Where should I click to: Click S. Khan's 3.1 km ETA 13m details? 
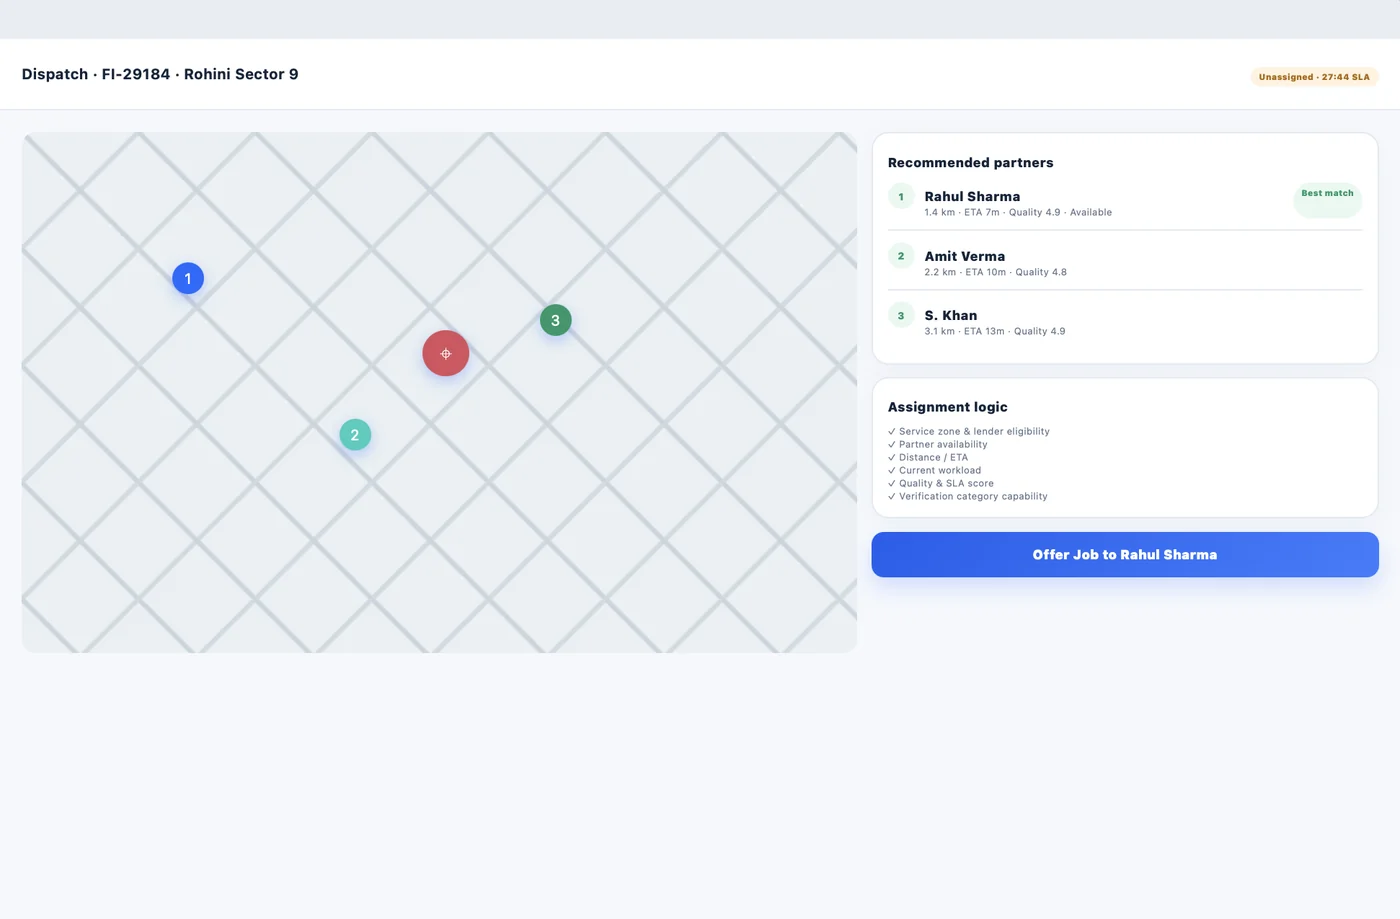pyautogui.click(x=995, y=331)
